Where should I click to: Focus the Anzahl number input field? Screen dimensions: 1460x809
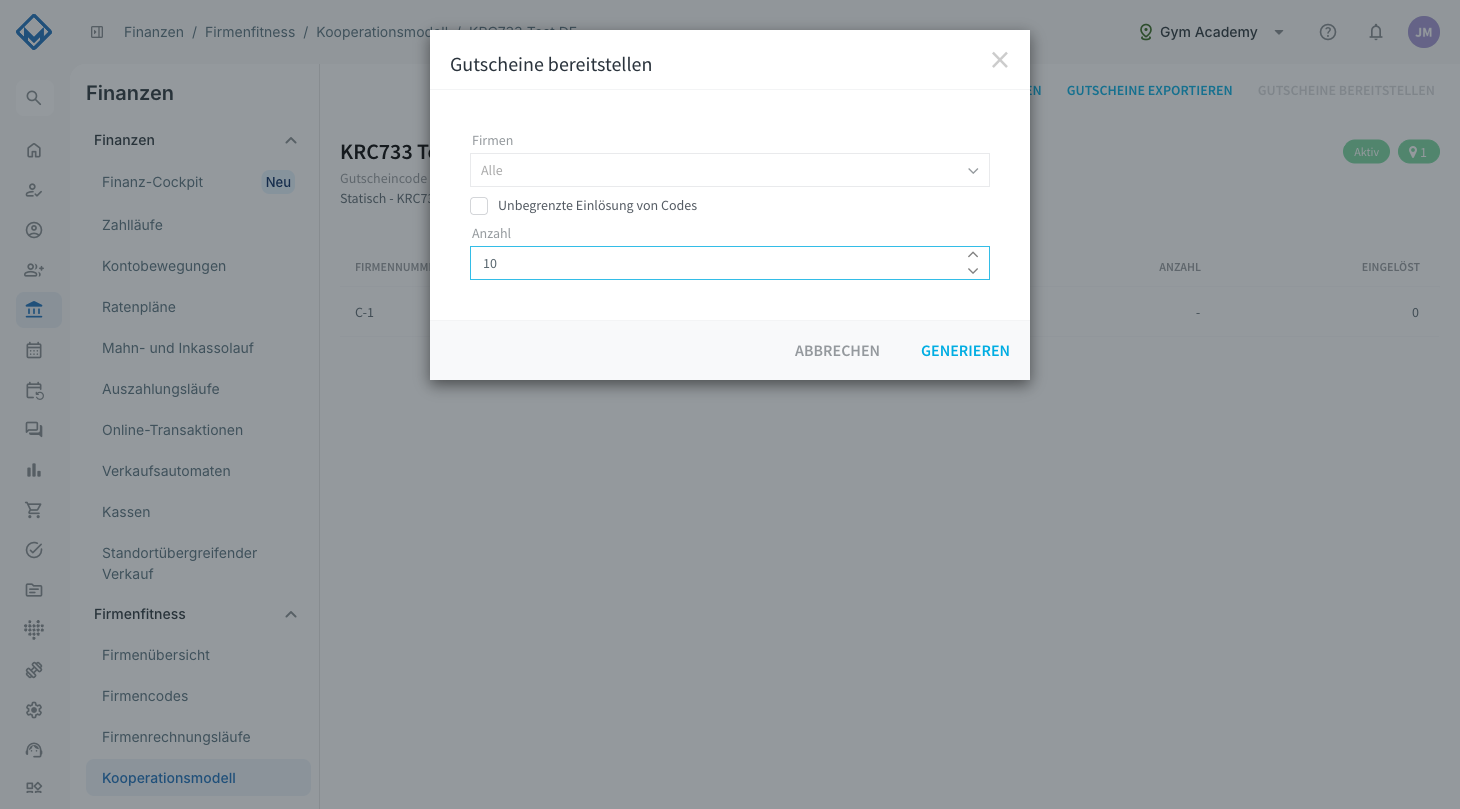(715, 263)
